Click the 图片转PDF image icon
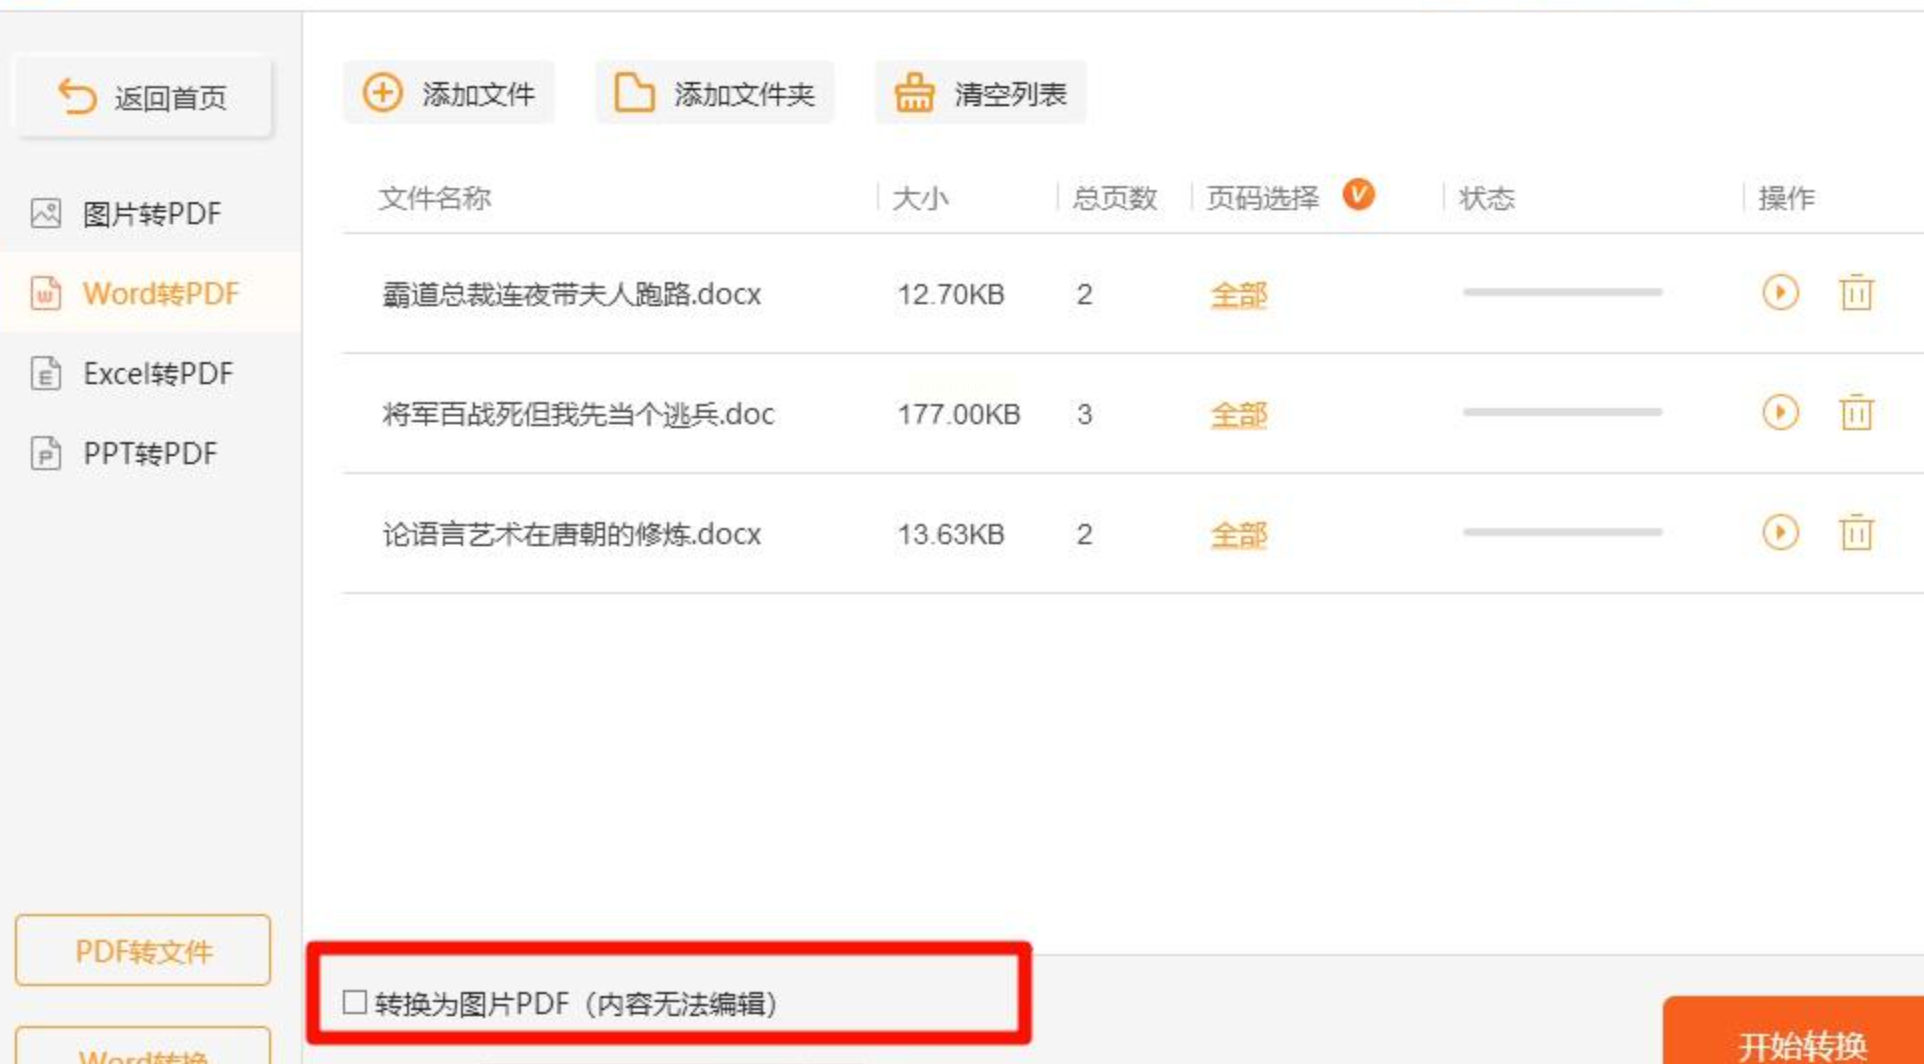This screenshot has width=1924, height=1064. click(x=46, y=213)
